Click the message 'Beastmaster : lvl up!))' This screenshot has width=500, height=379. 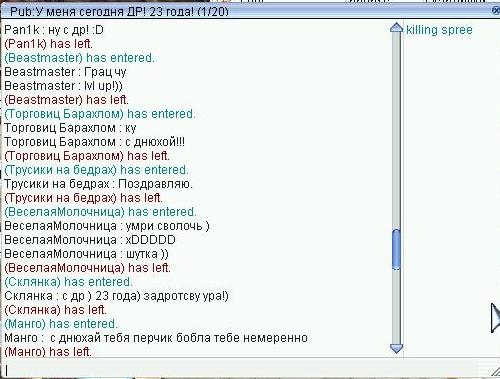(63, 86)
